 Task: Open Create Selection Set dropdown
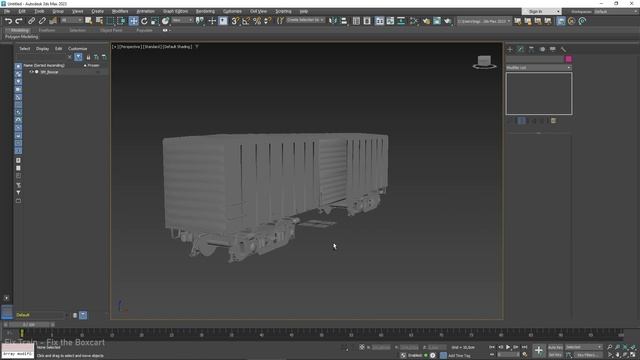click(x=305, y=20)
